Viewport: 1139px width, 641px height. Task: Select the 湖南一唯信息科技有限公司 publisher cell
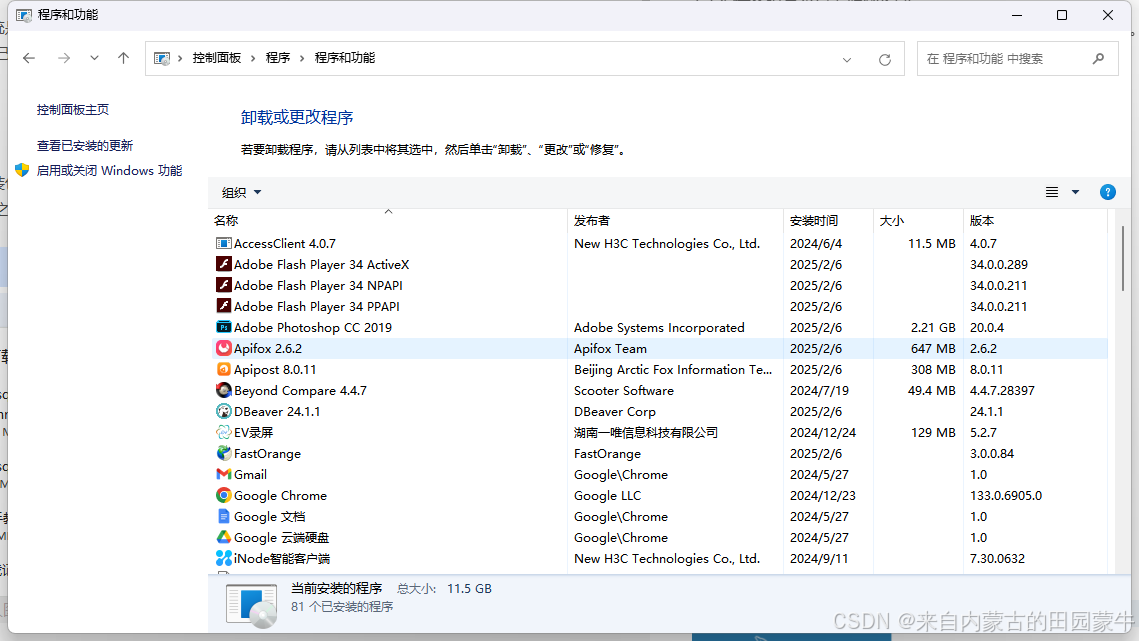point(646,432)
